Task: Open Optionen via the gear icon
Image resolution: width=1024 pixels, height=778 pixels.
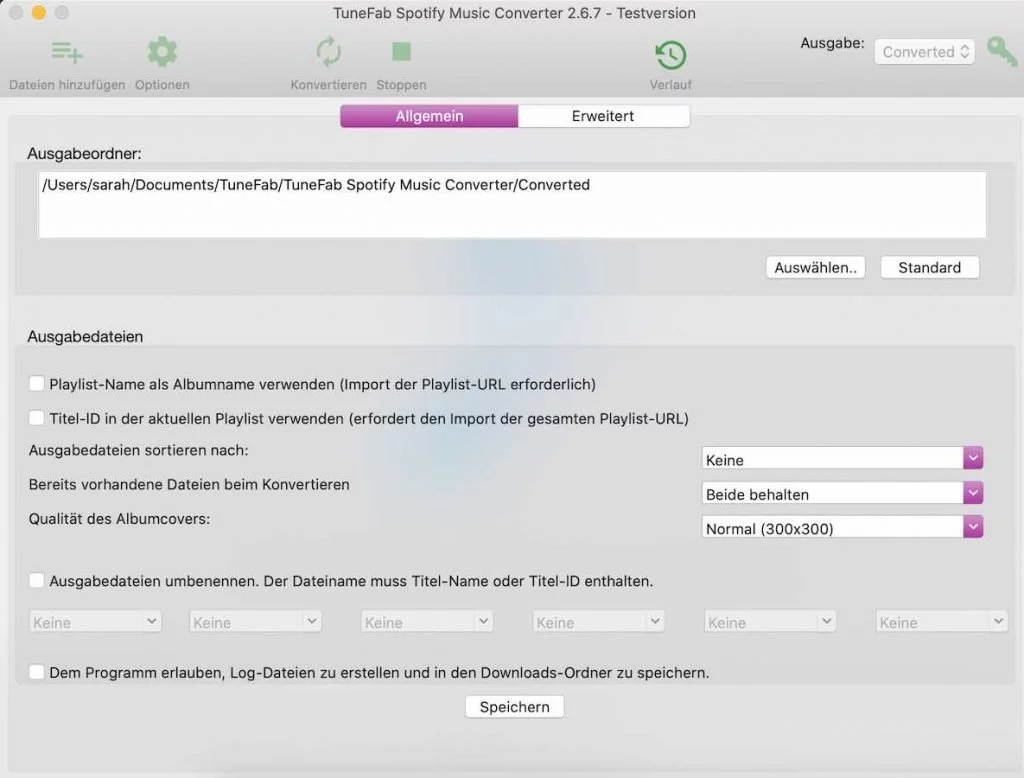Action: (x=162, y=52)
